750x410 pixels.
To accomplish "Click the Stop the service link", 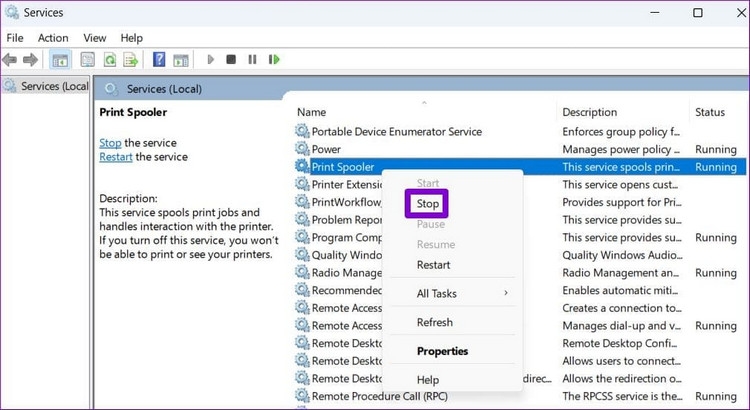I will pos(110,143).
